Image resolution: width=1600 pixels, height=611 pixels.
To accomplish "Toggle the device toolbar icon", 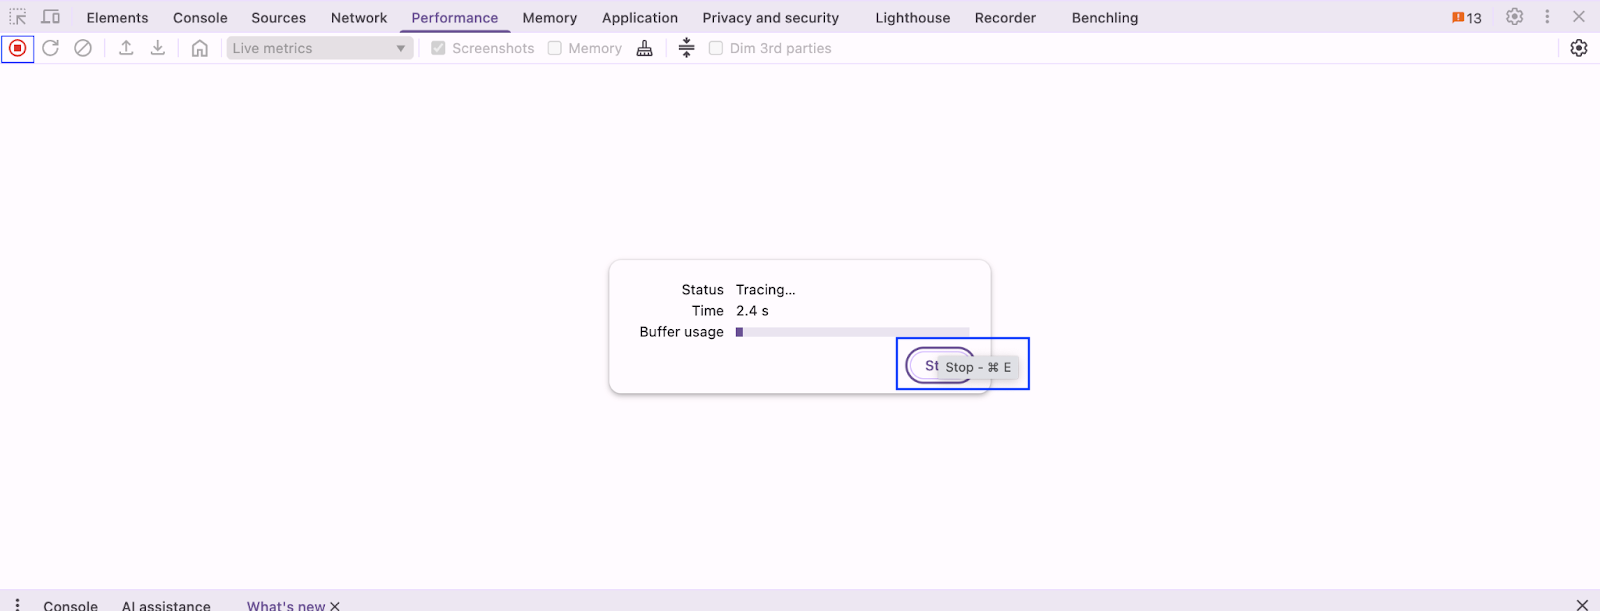I will 51,17.
